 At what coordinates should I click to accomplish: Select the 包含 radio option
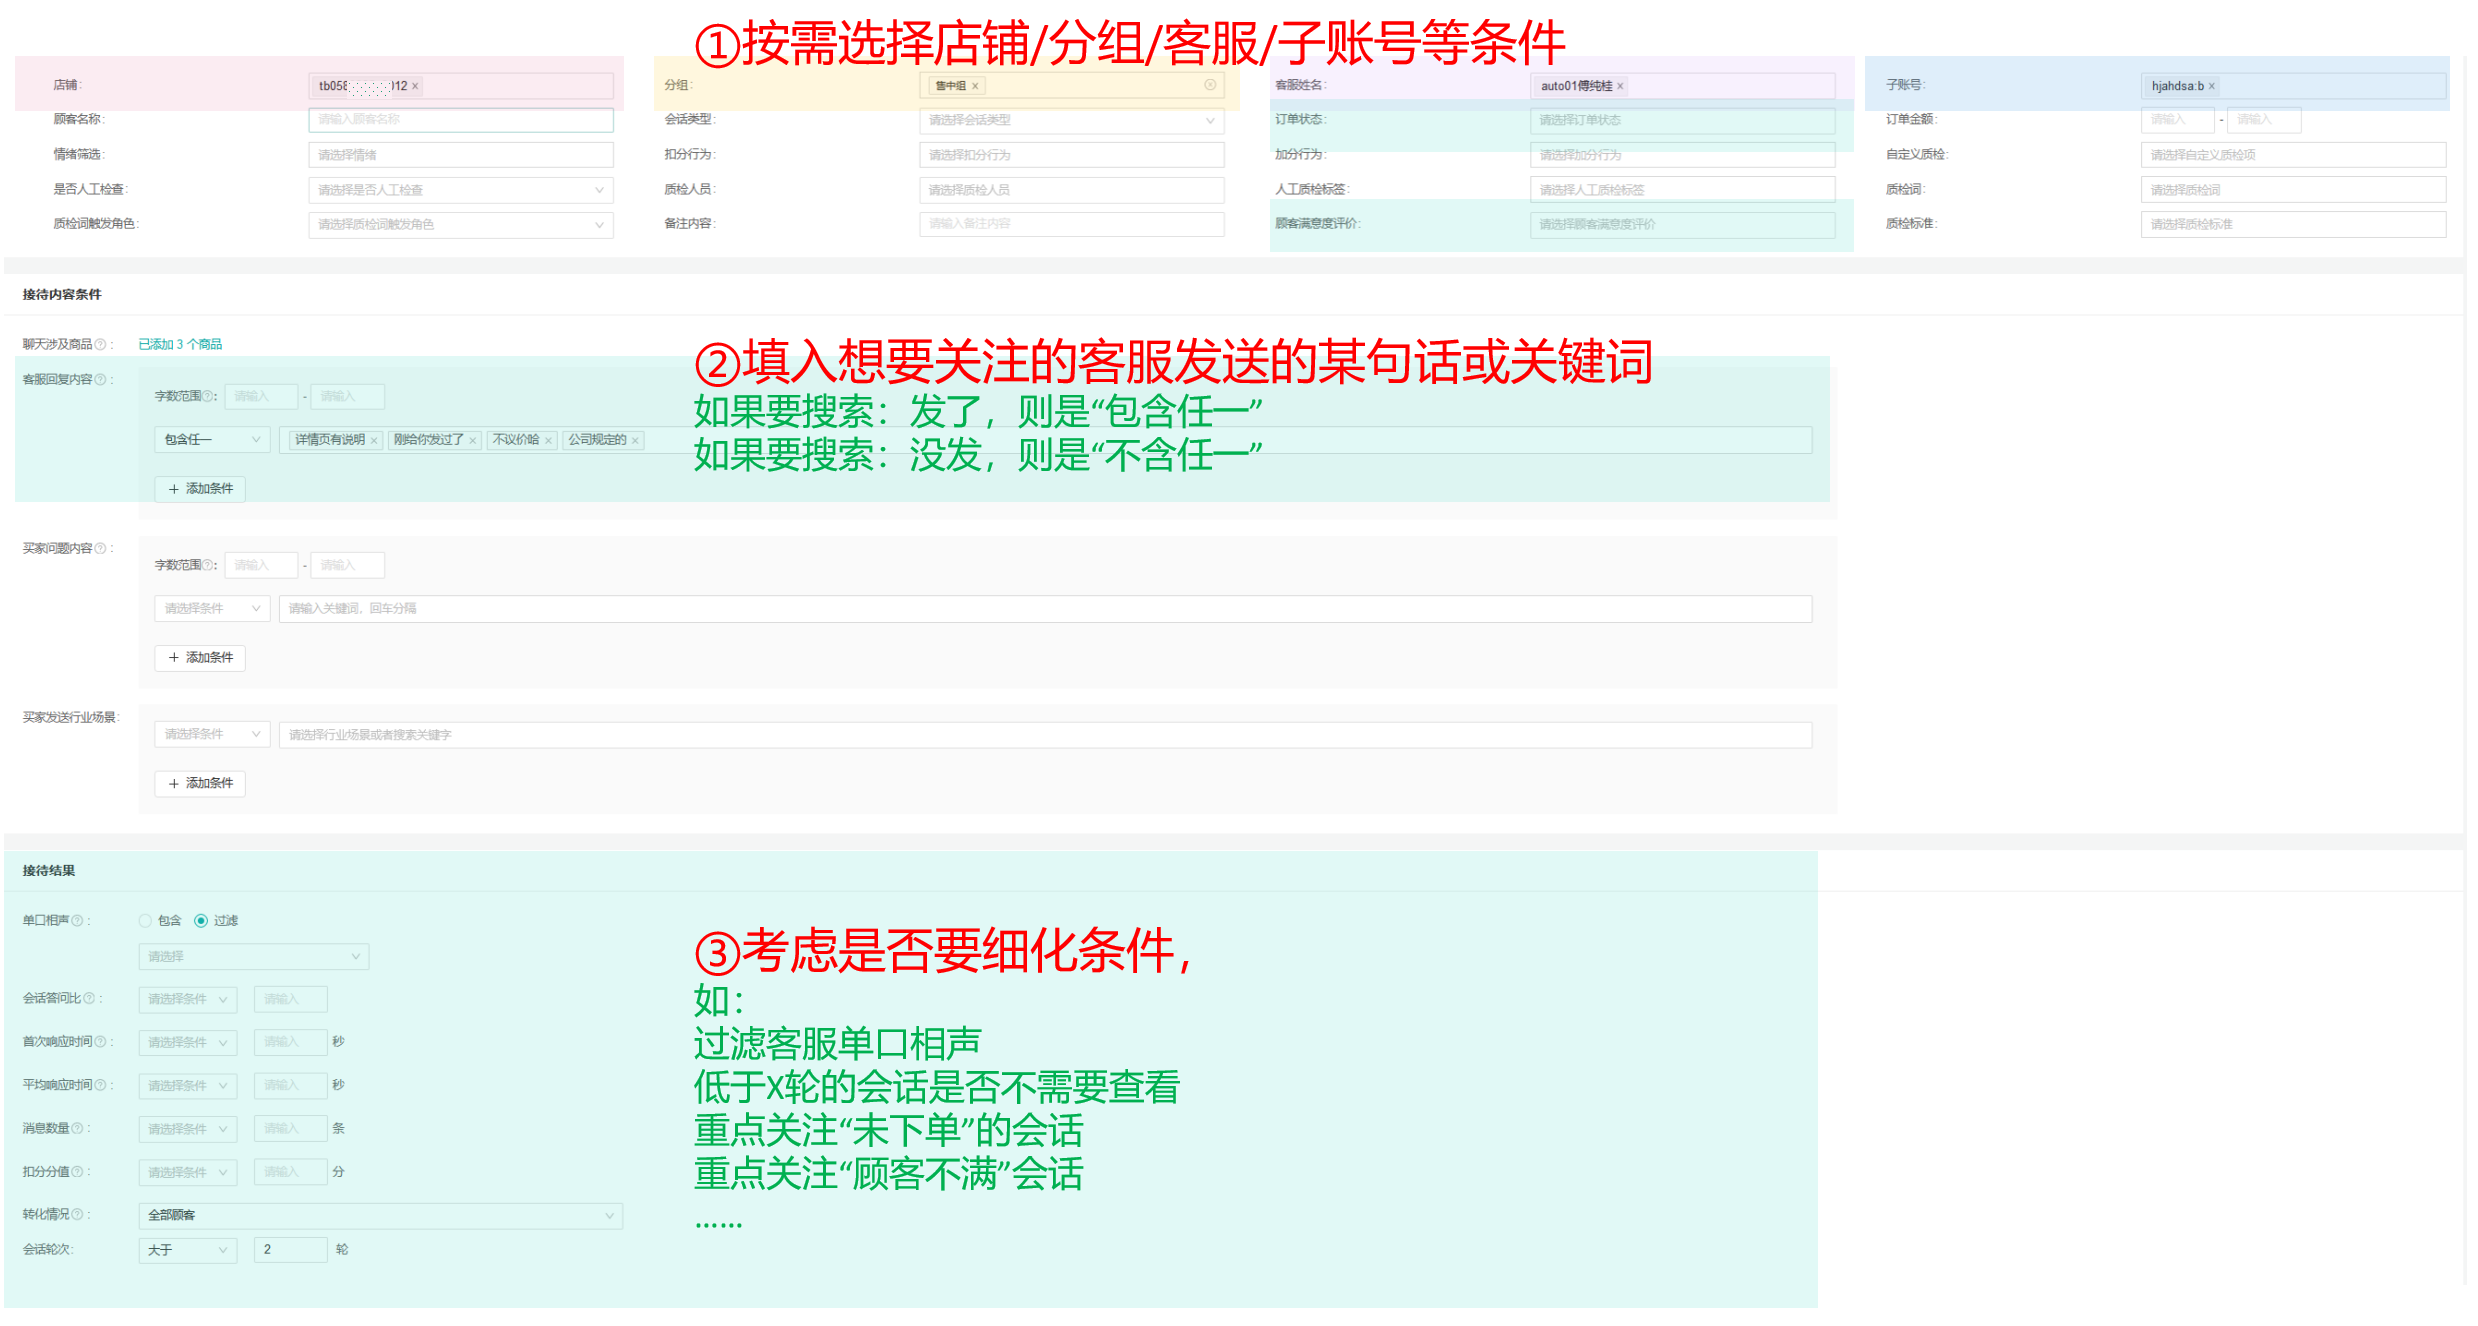146,920
